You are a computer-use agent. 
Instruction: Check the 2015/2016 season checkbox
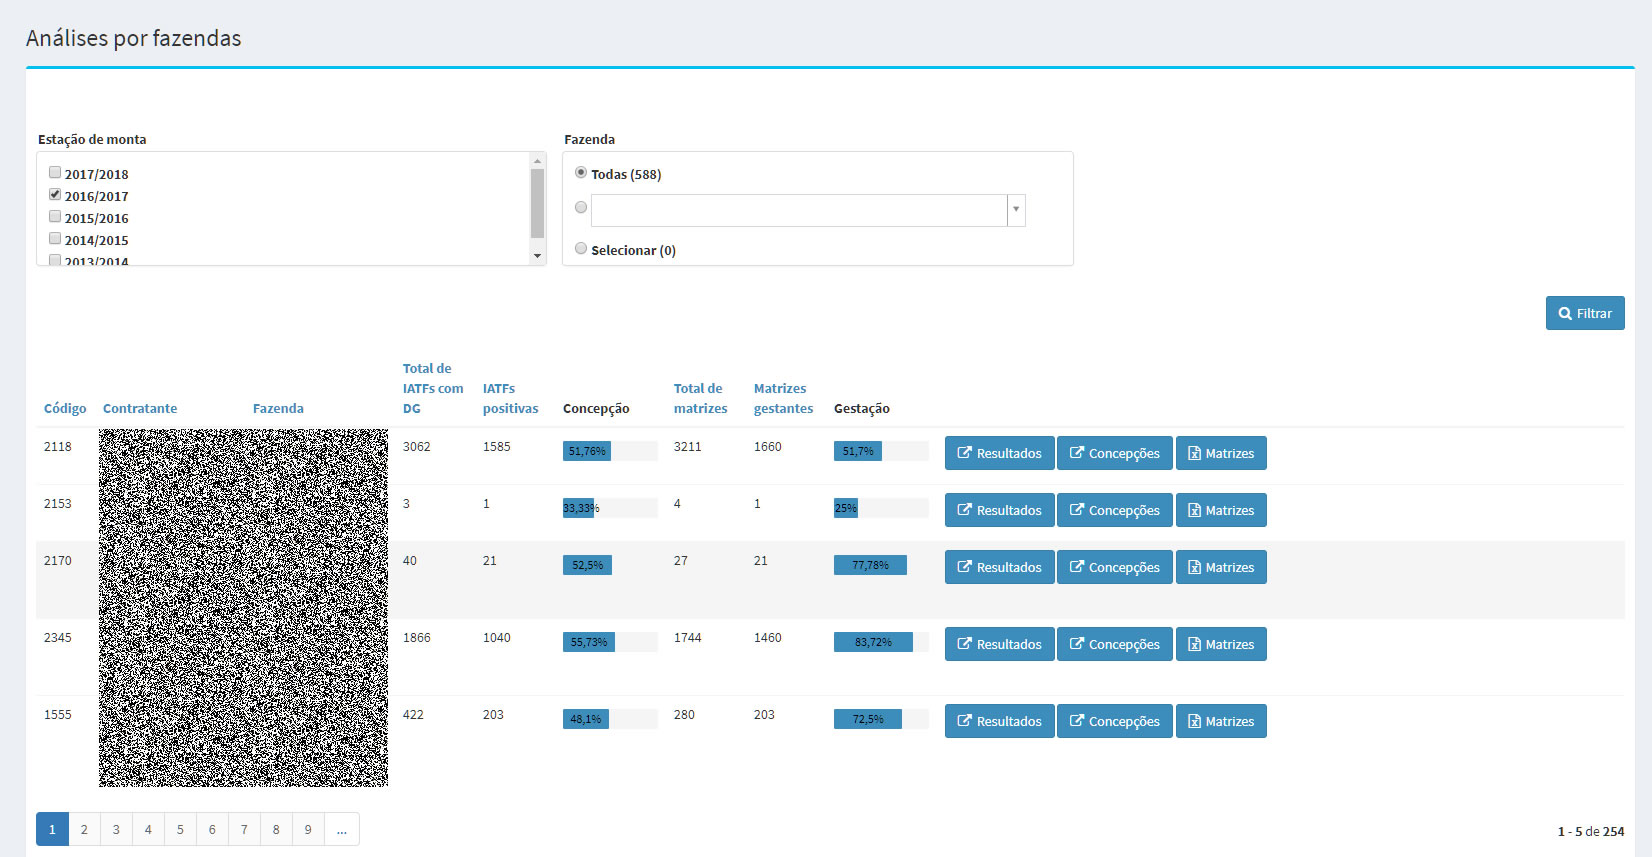pyautogui.click(x=55, y=216)
